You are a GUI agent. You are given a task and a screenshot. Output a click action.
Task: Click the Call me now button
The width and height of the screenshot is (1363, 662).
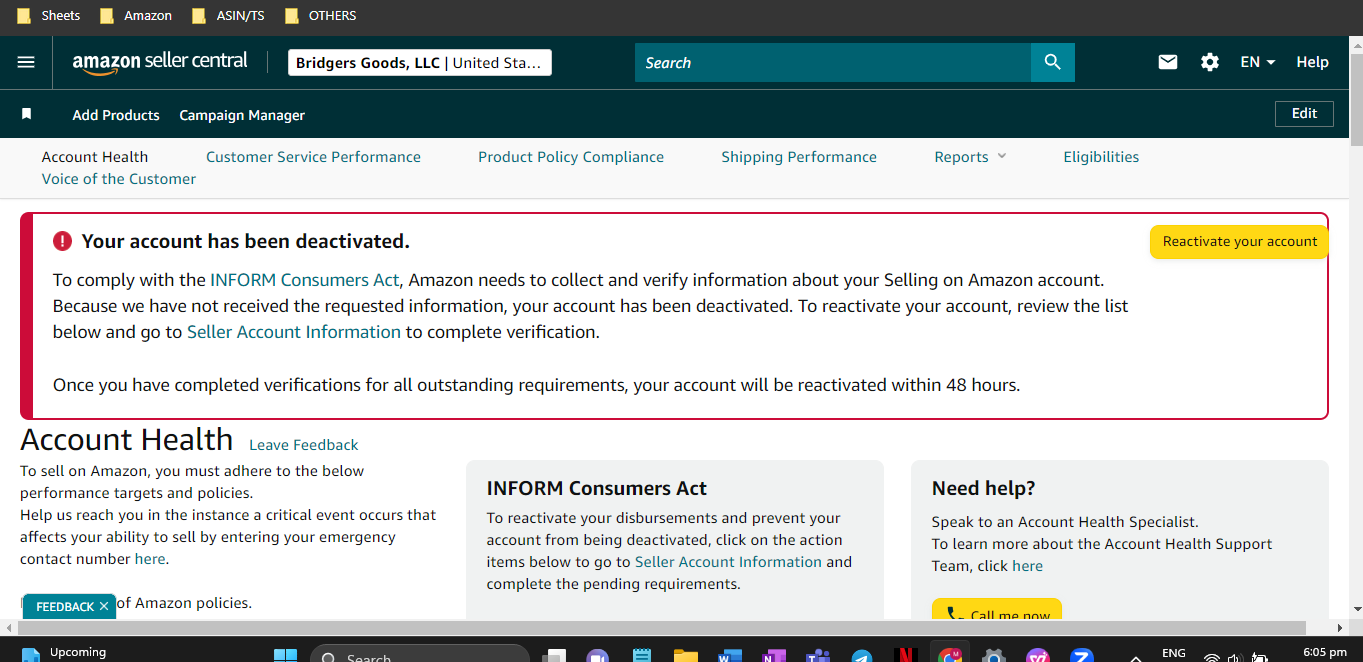pyautogui.click(x=997, y=611)
